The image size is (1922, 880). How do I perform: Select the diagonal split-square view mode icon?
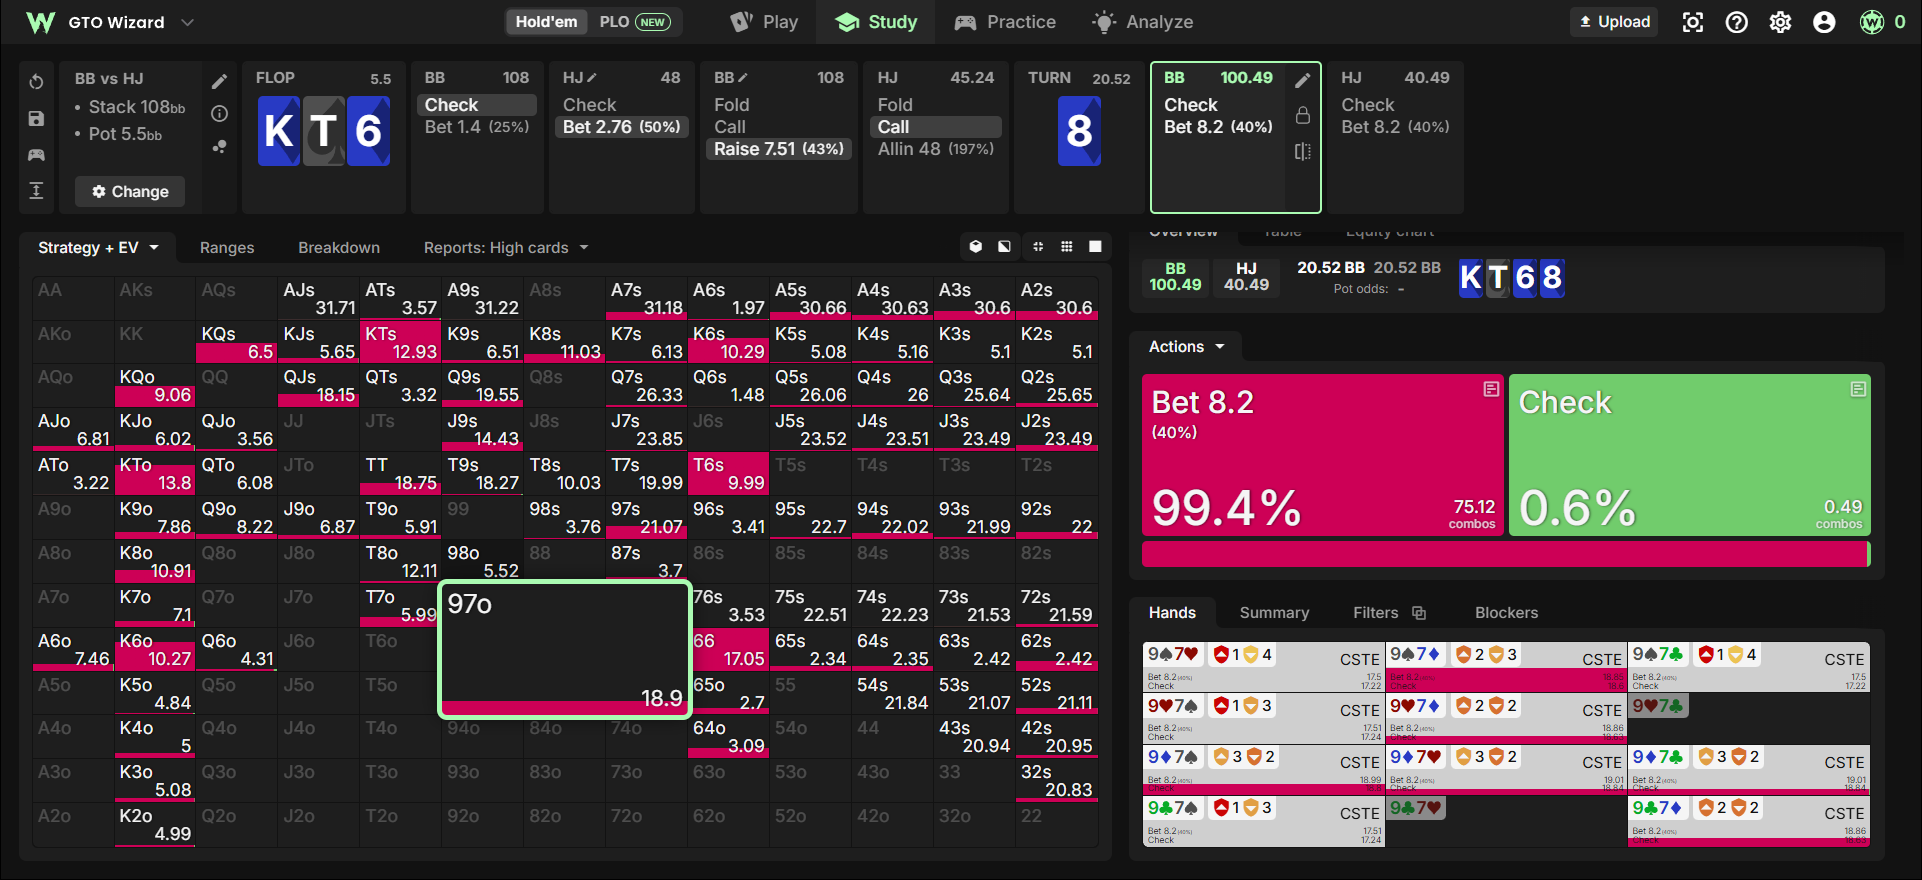(1004, 246)
